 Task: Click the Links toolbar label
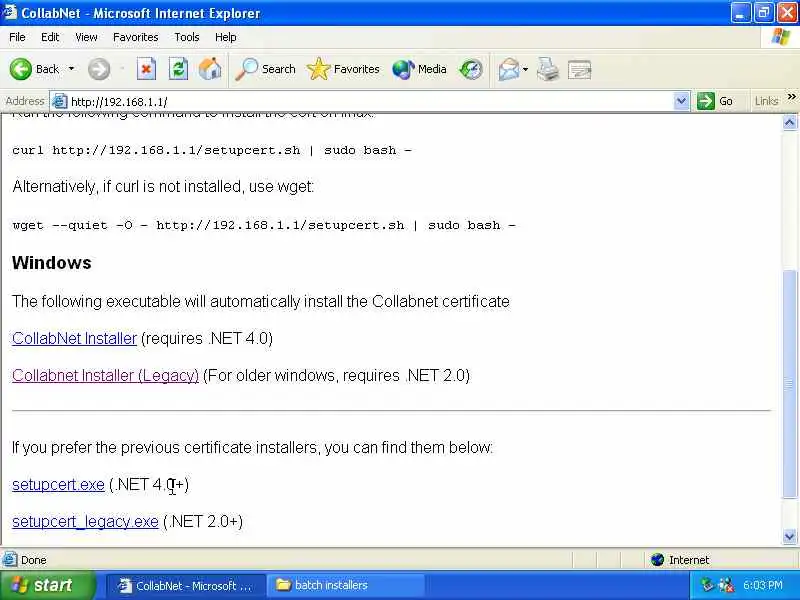(x=766, y=101)
